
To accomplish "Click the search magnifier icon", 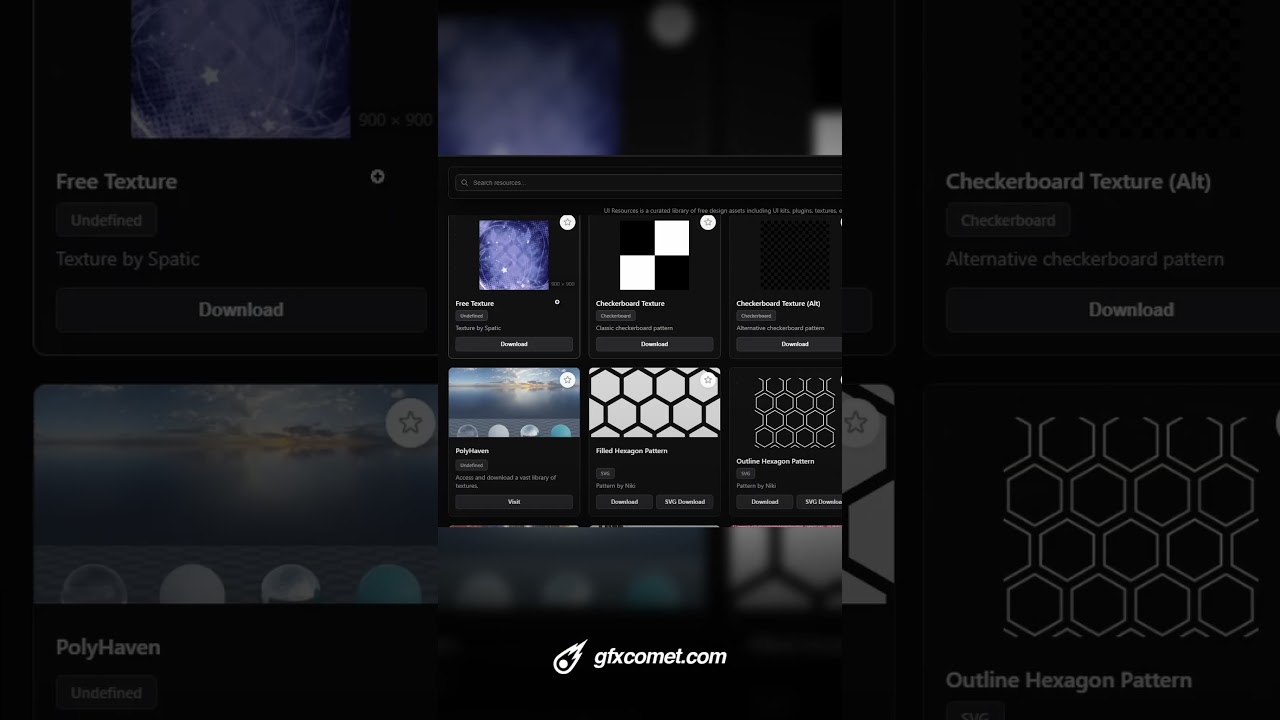I will tap(465, 183).
